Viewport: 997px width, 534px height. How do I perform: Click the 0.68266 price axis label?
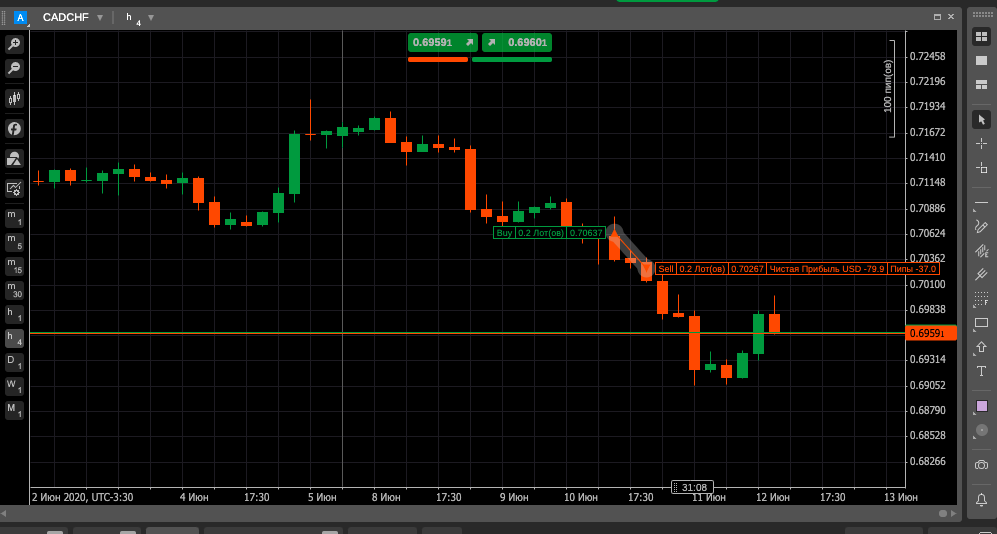(928, 461)
